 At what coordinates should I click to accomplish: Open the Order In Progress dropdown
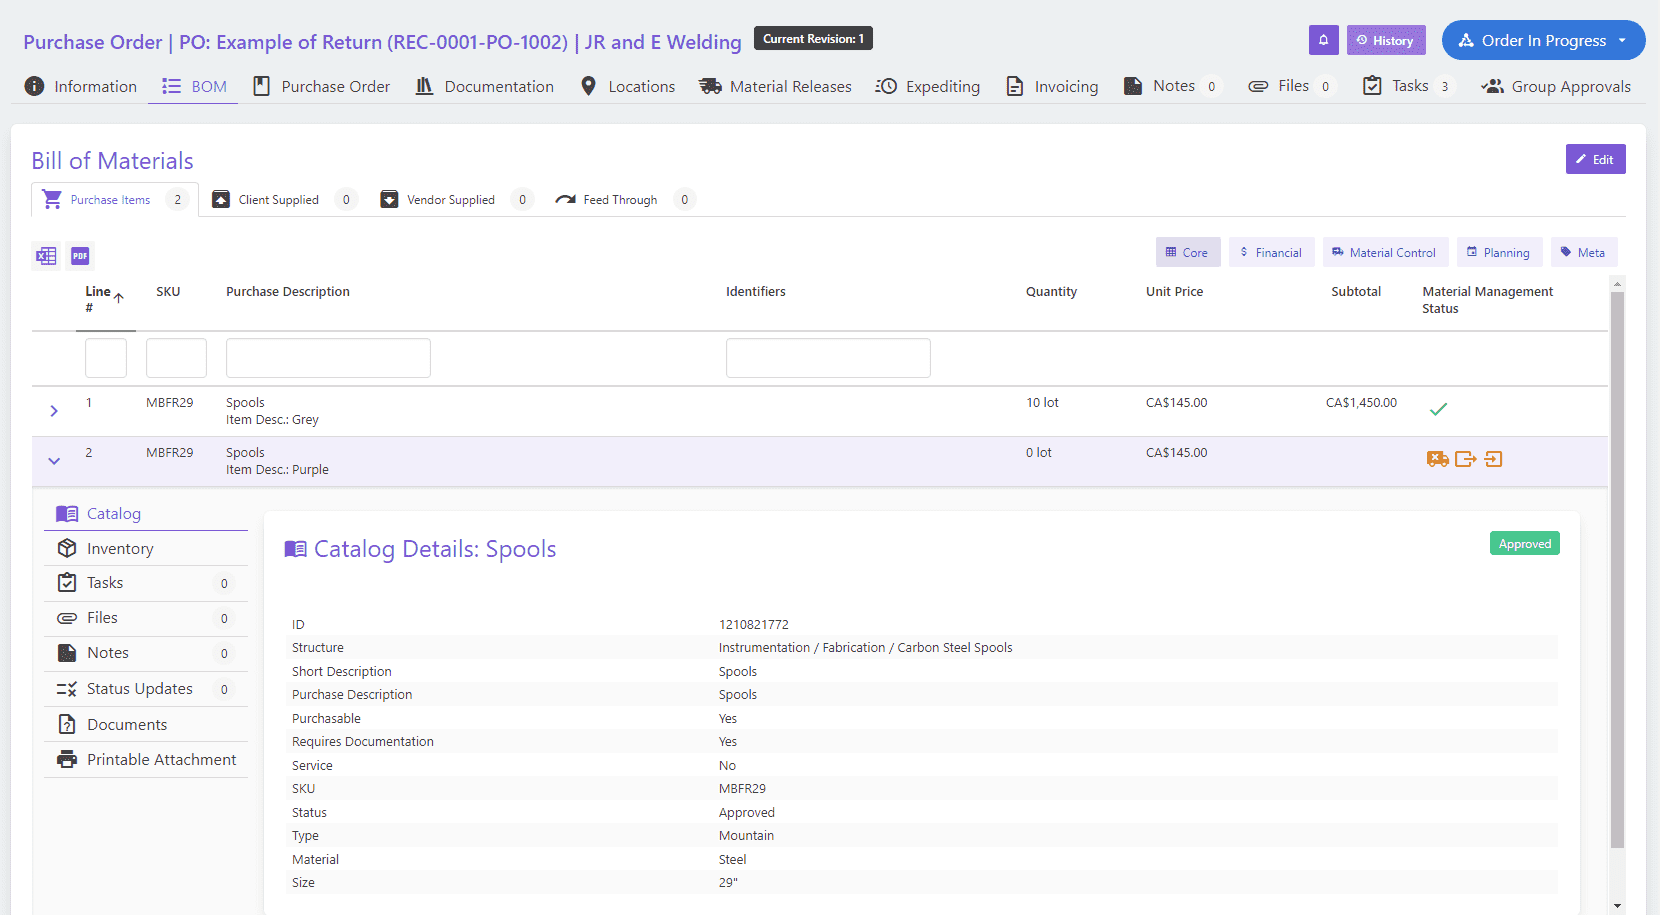[1543, 40]
